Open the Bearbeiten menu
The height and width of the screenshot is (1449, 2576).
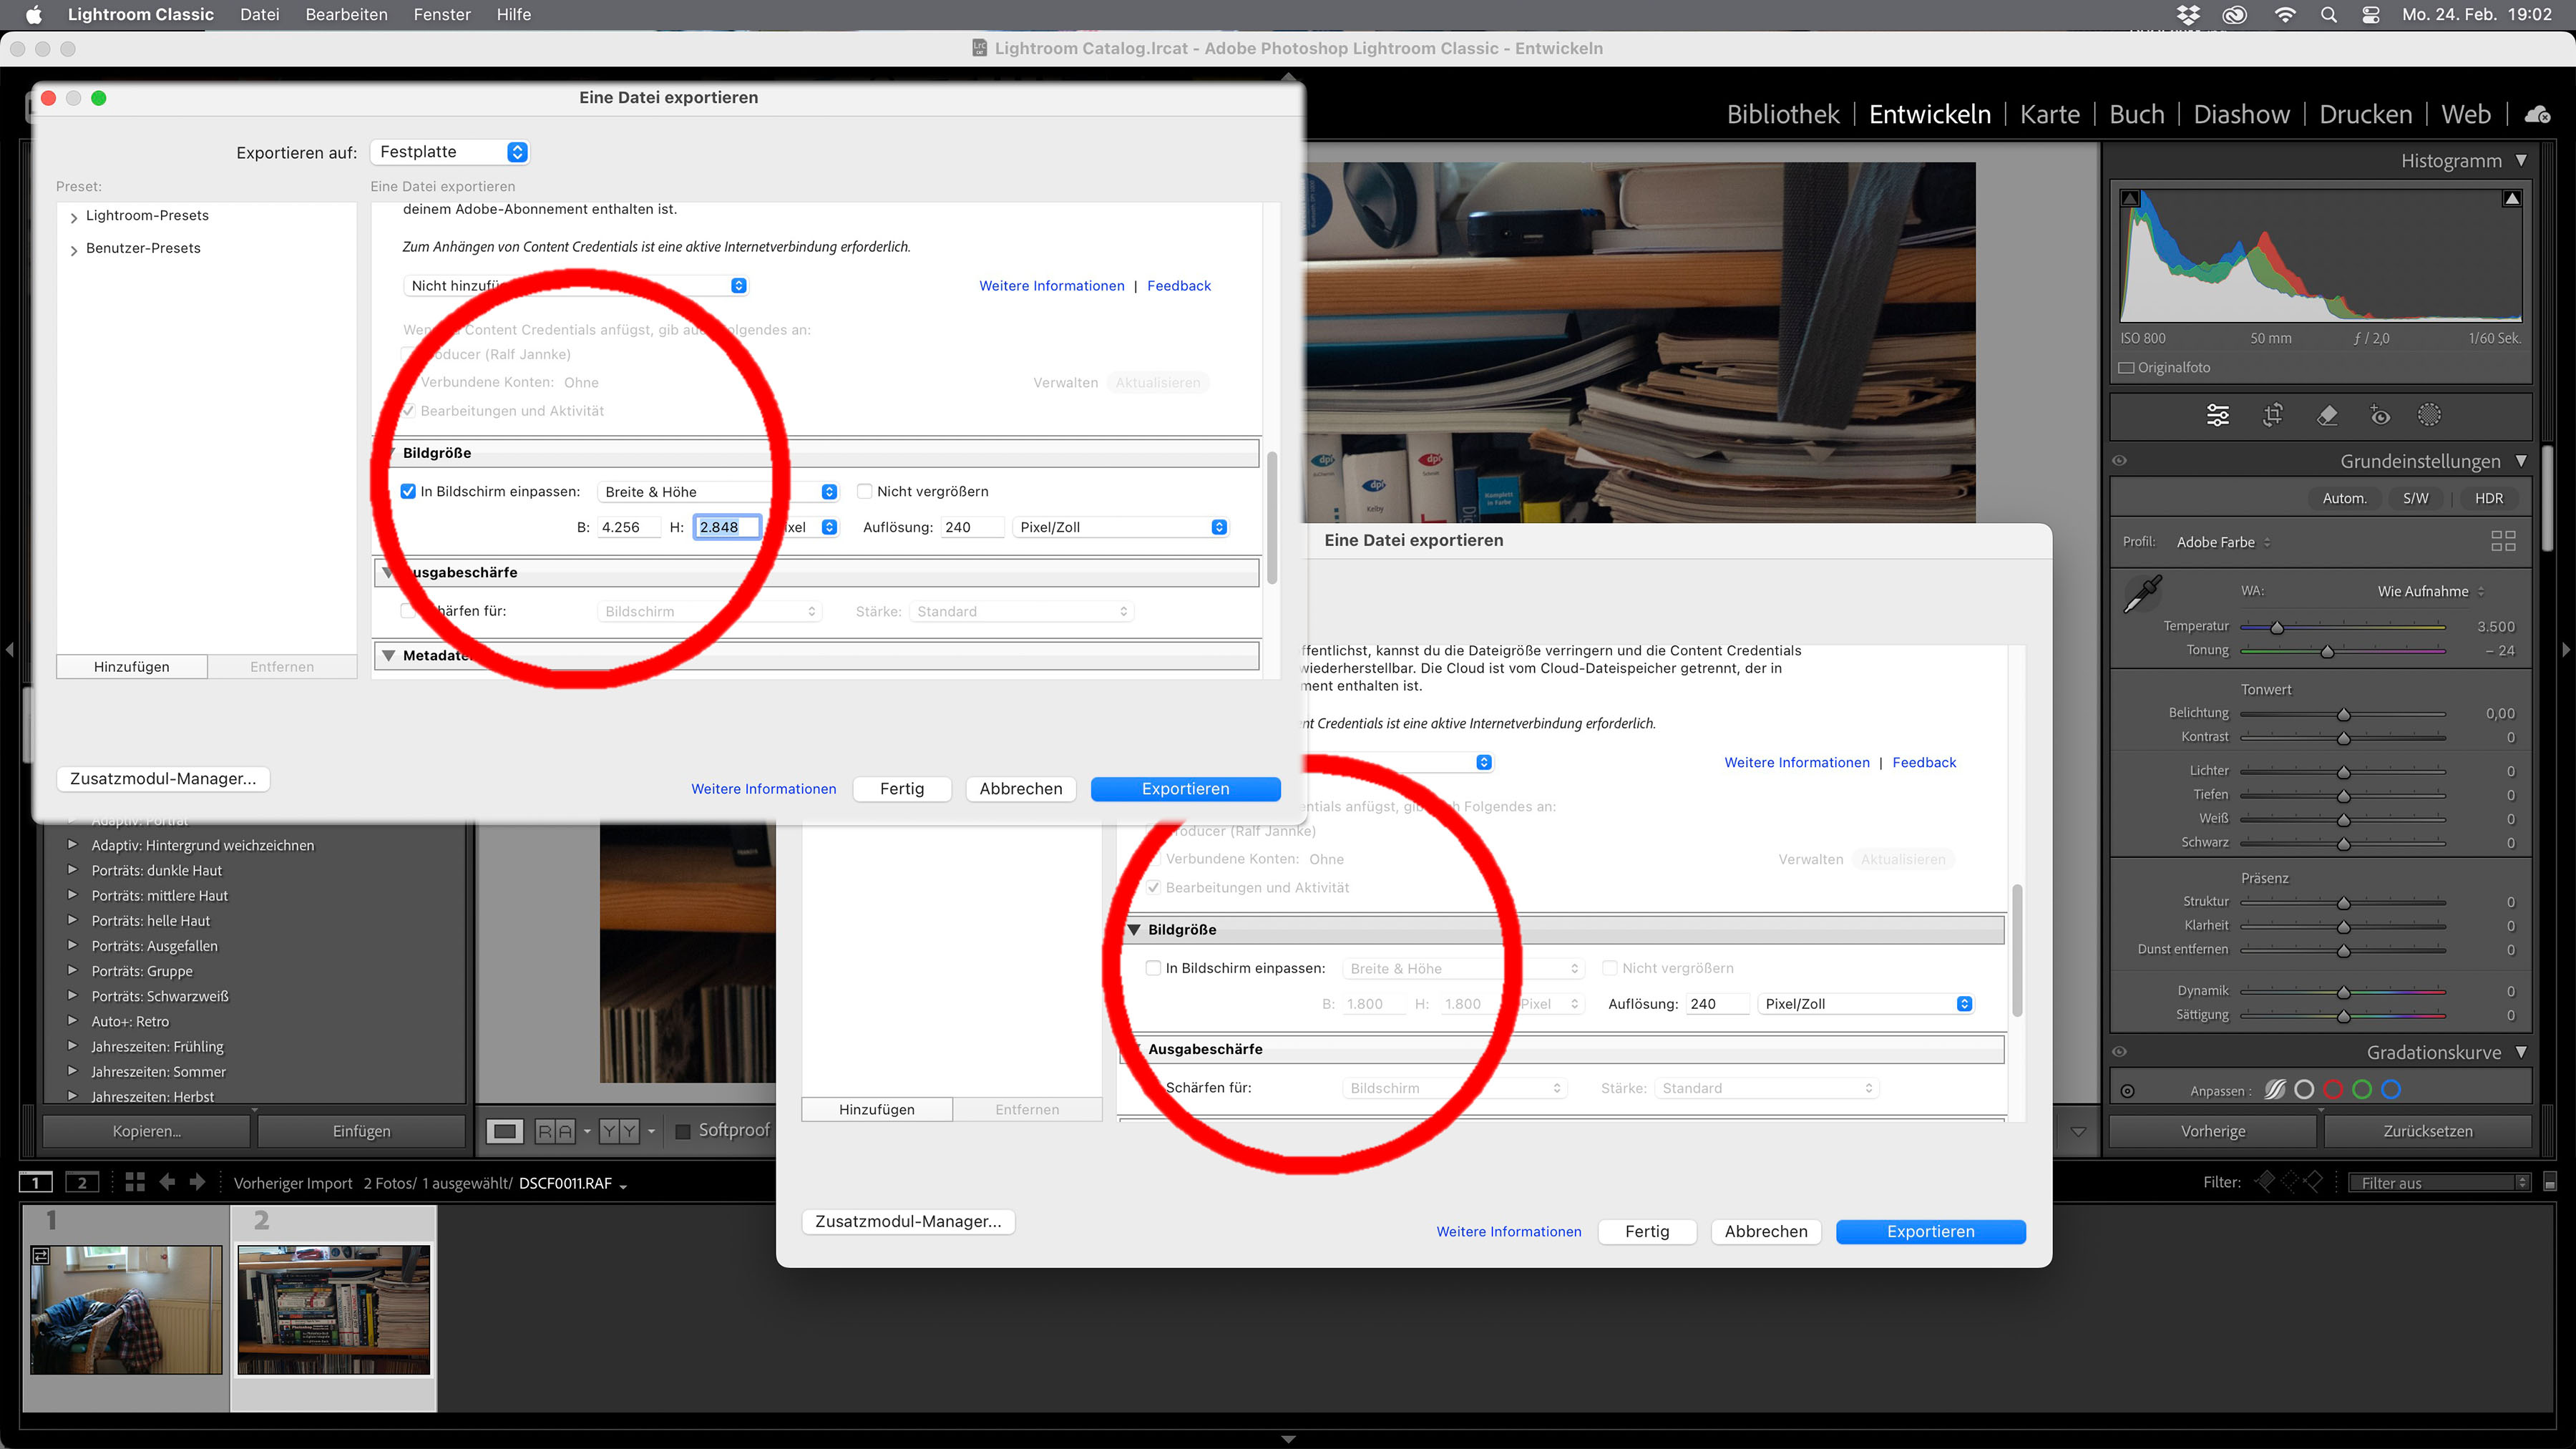[x=346, y=15]
